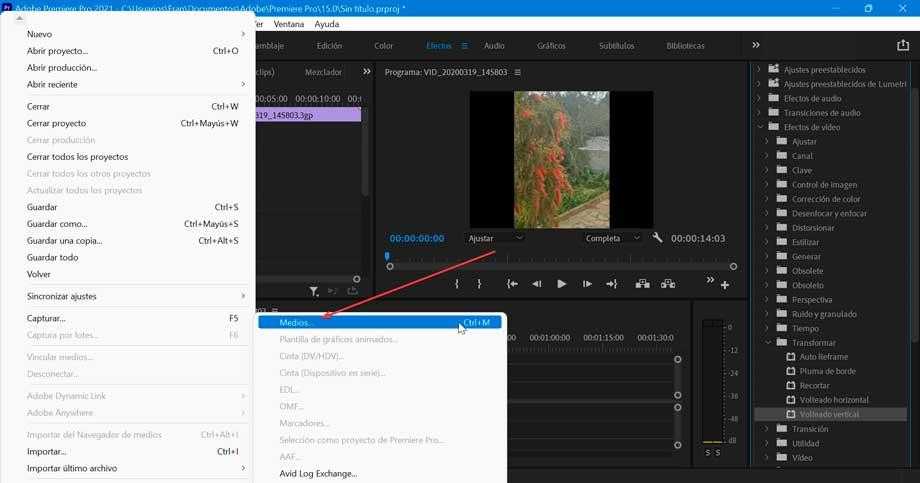Collapse the Efectos de vídeo folder
Image resolution: width=920 pixels, height=483 pixels.
[760, 127]
